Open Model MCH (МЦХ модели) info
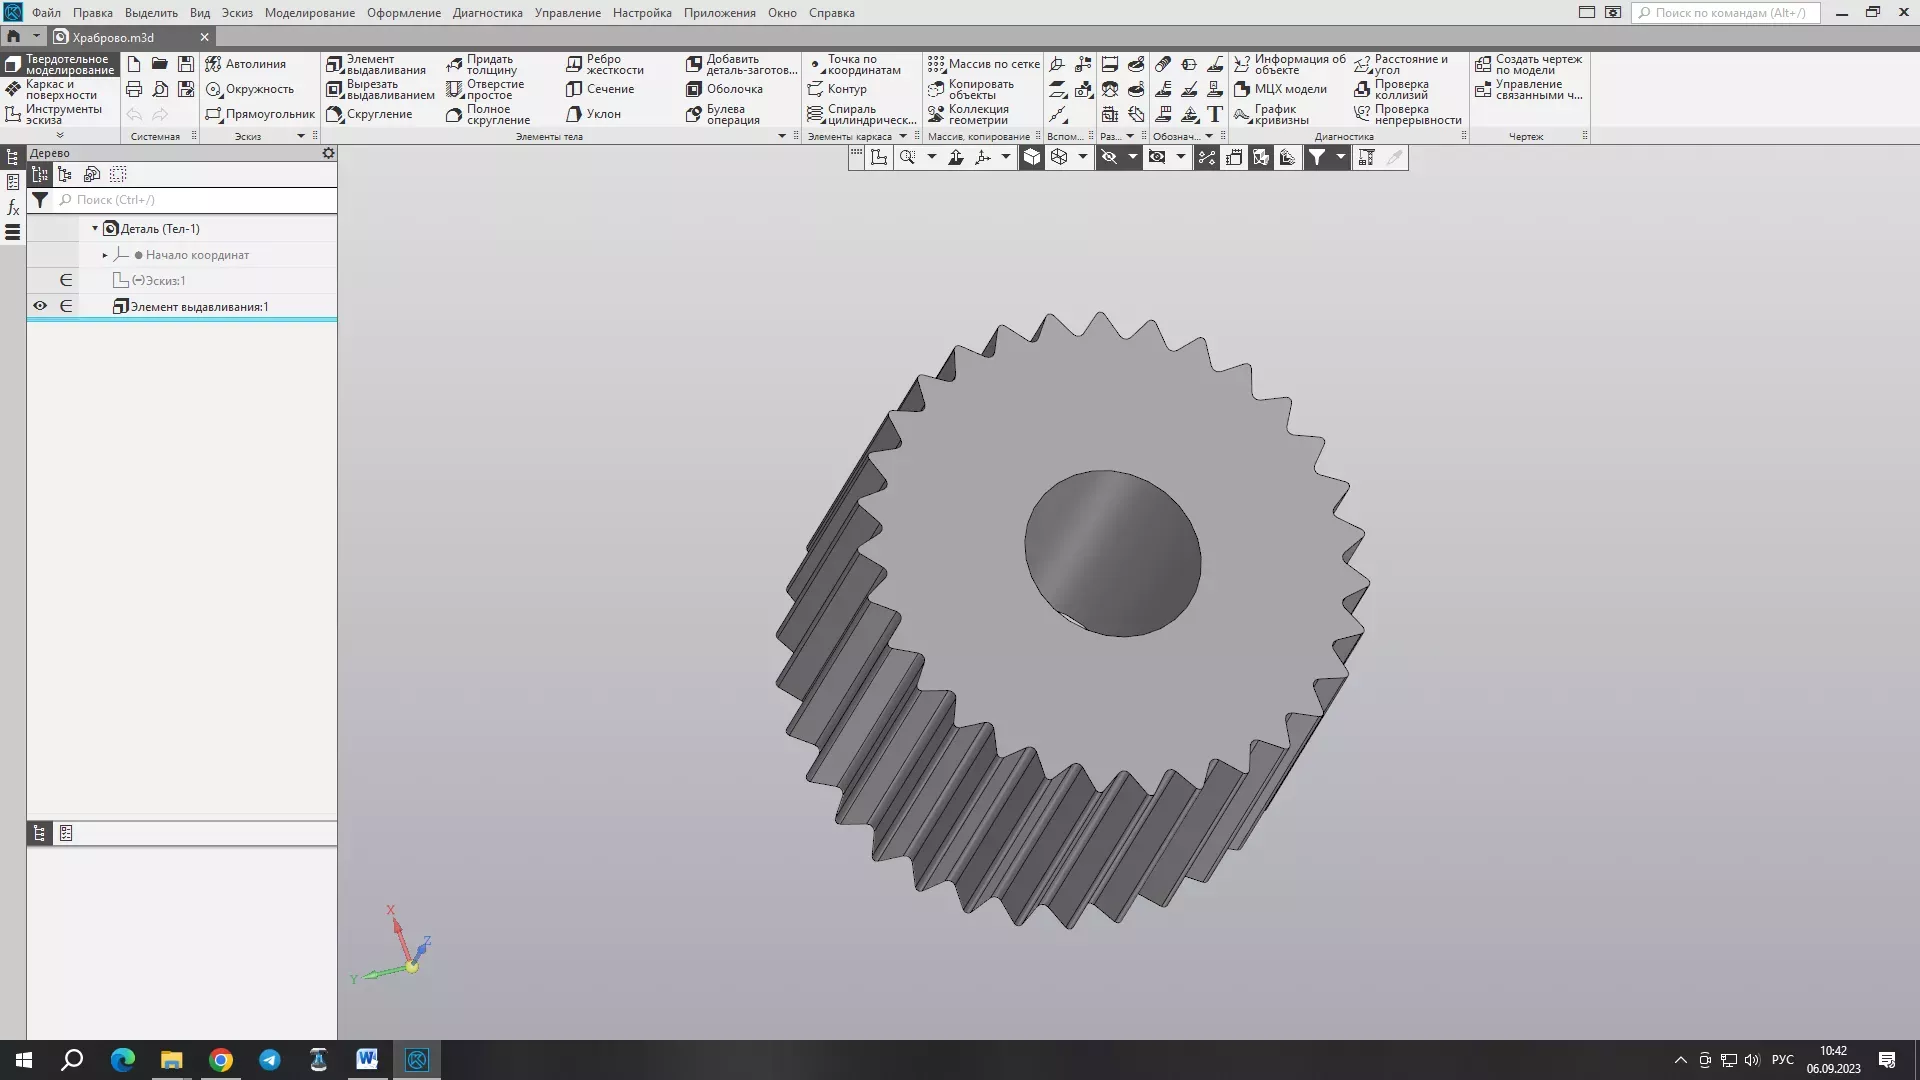 point(1281,89)
